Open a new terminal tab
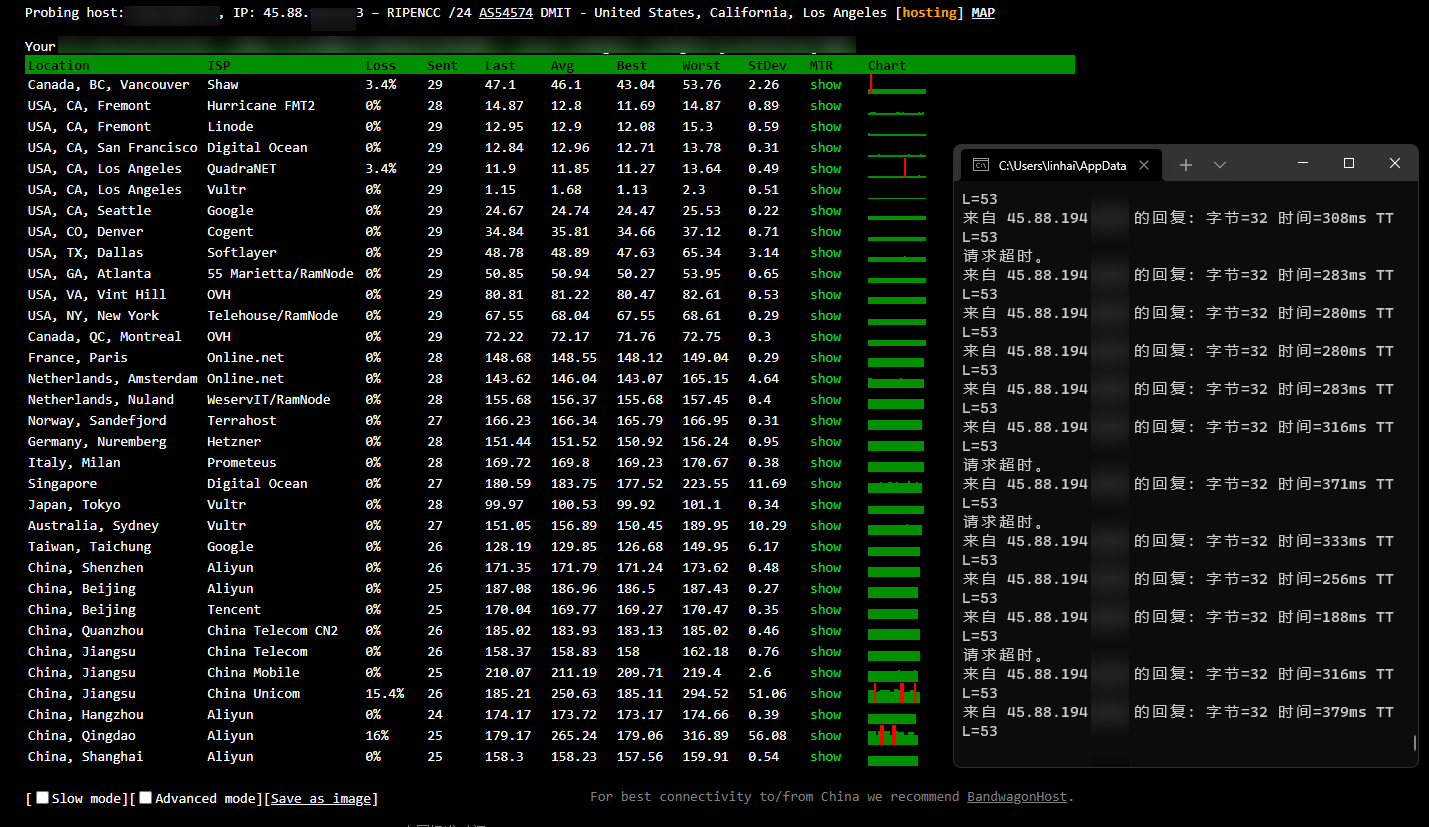 pos(1186,165)
